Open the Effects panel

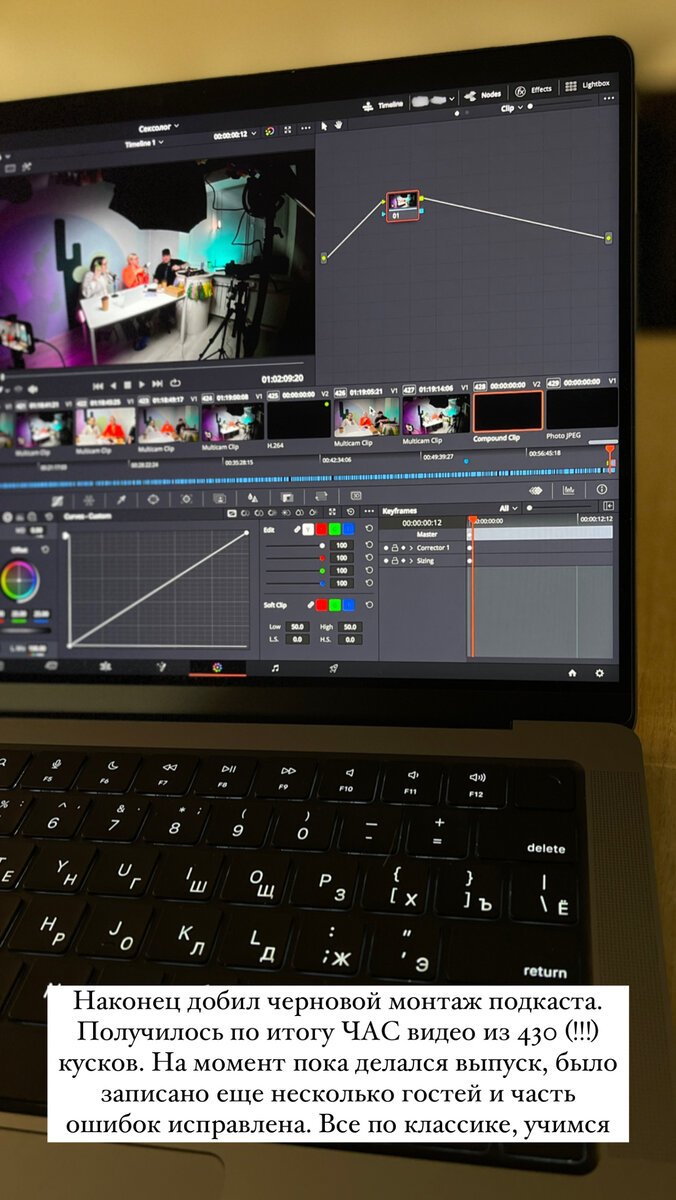coord(535,89)
